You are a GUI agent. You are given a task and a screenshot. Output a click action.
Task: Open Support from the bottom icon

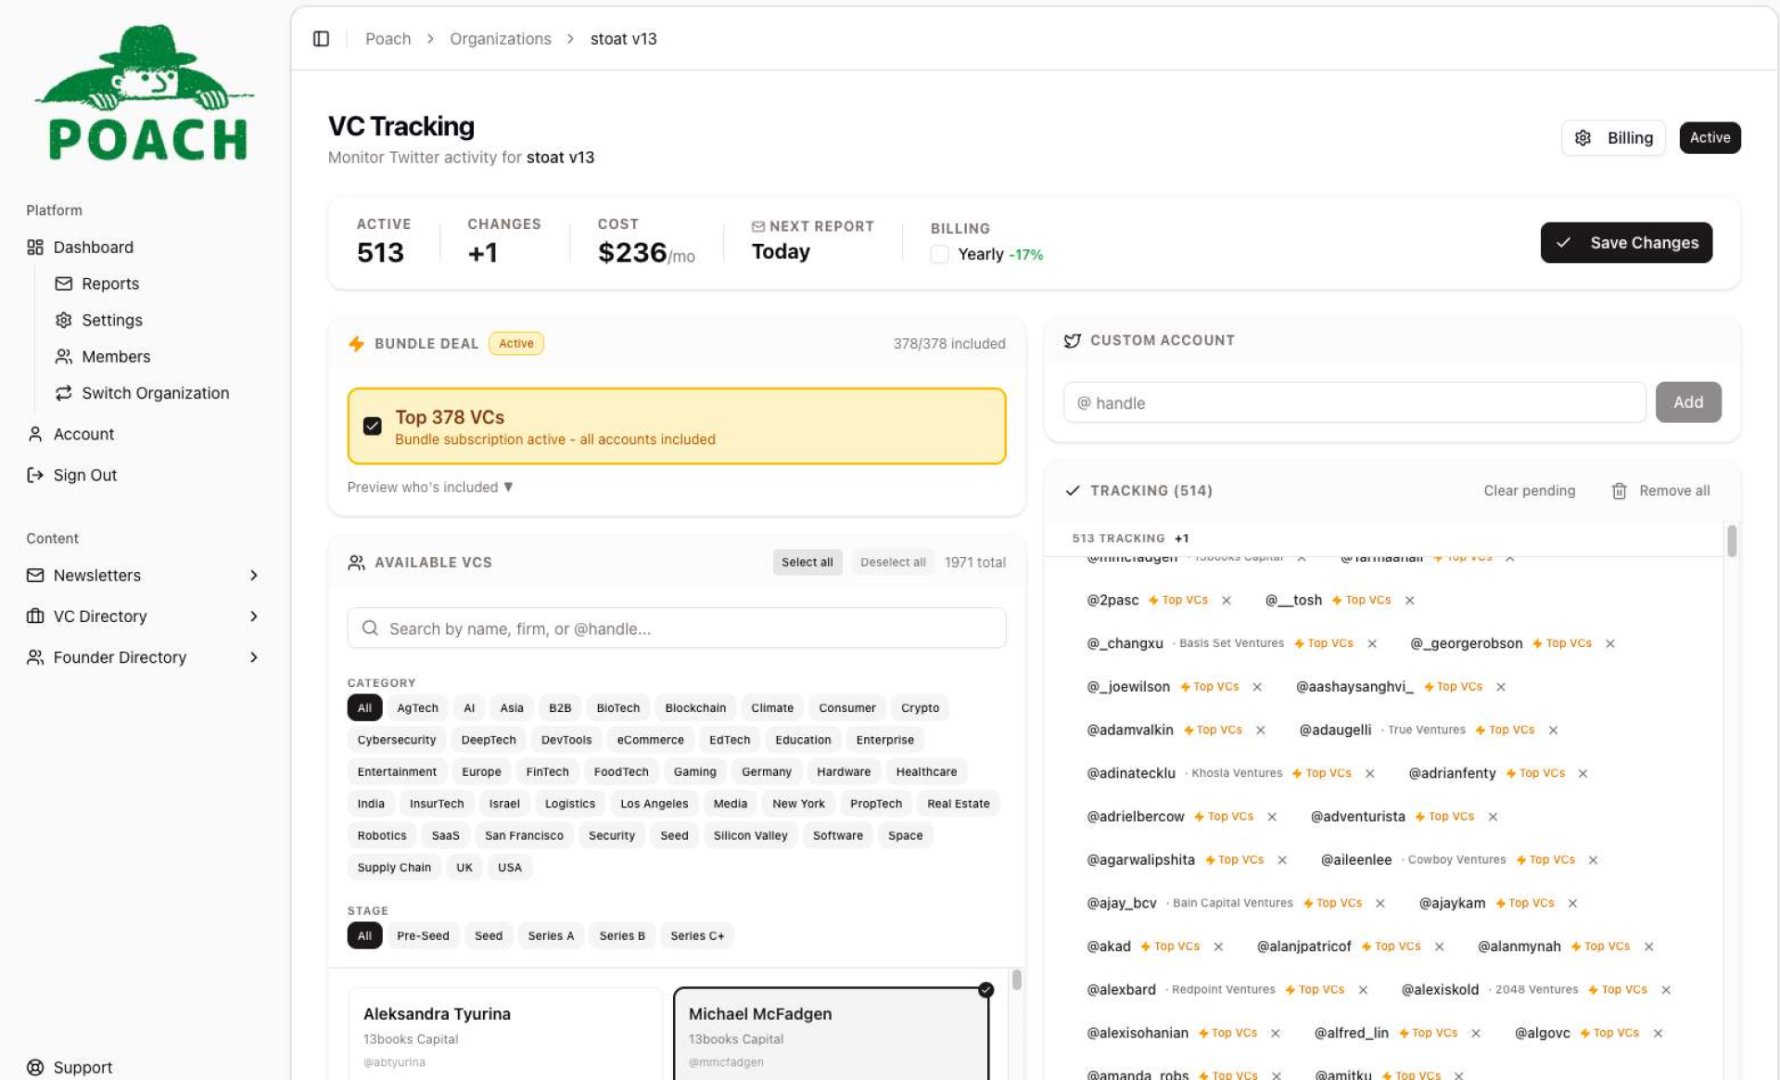[35, 1067]
